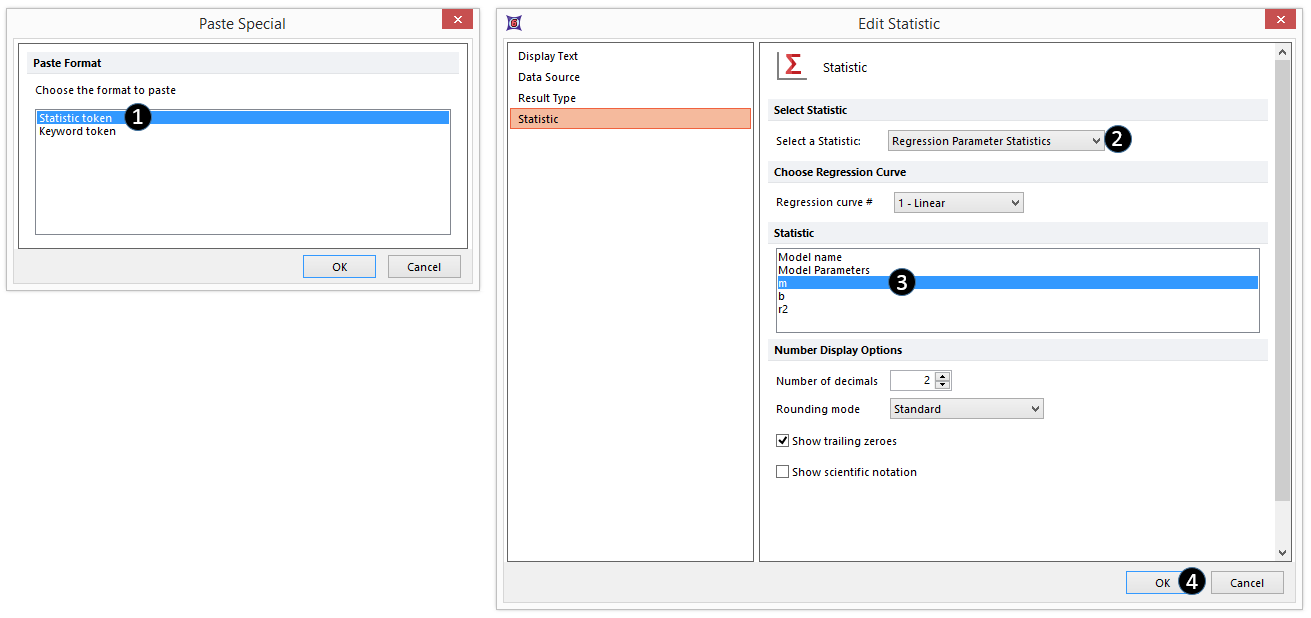Decrease number of decimals with down arrow
The image size is (1311, 618).
pyautogui.click(x=943, y=385)
